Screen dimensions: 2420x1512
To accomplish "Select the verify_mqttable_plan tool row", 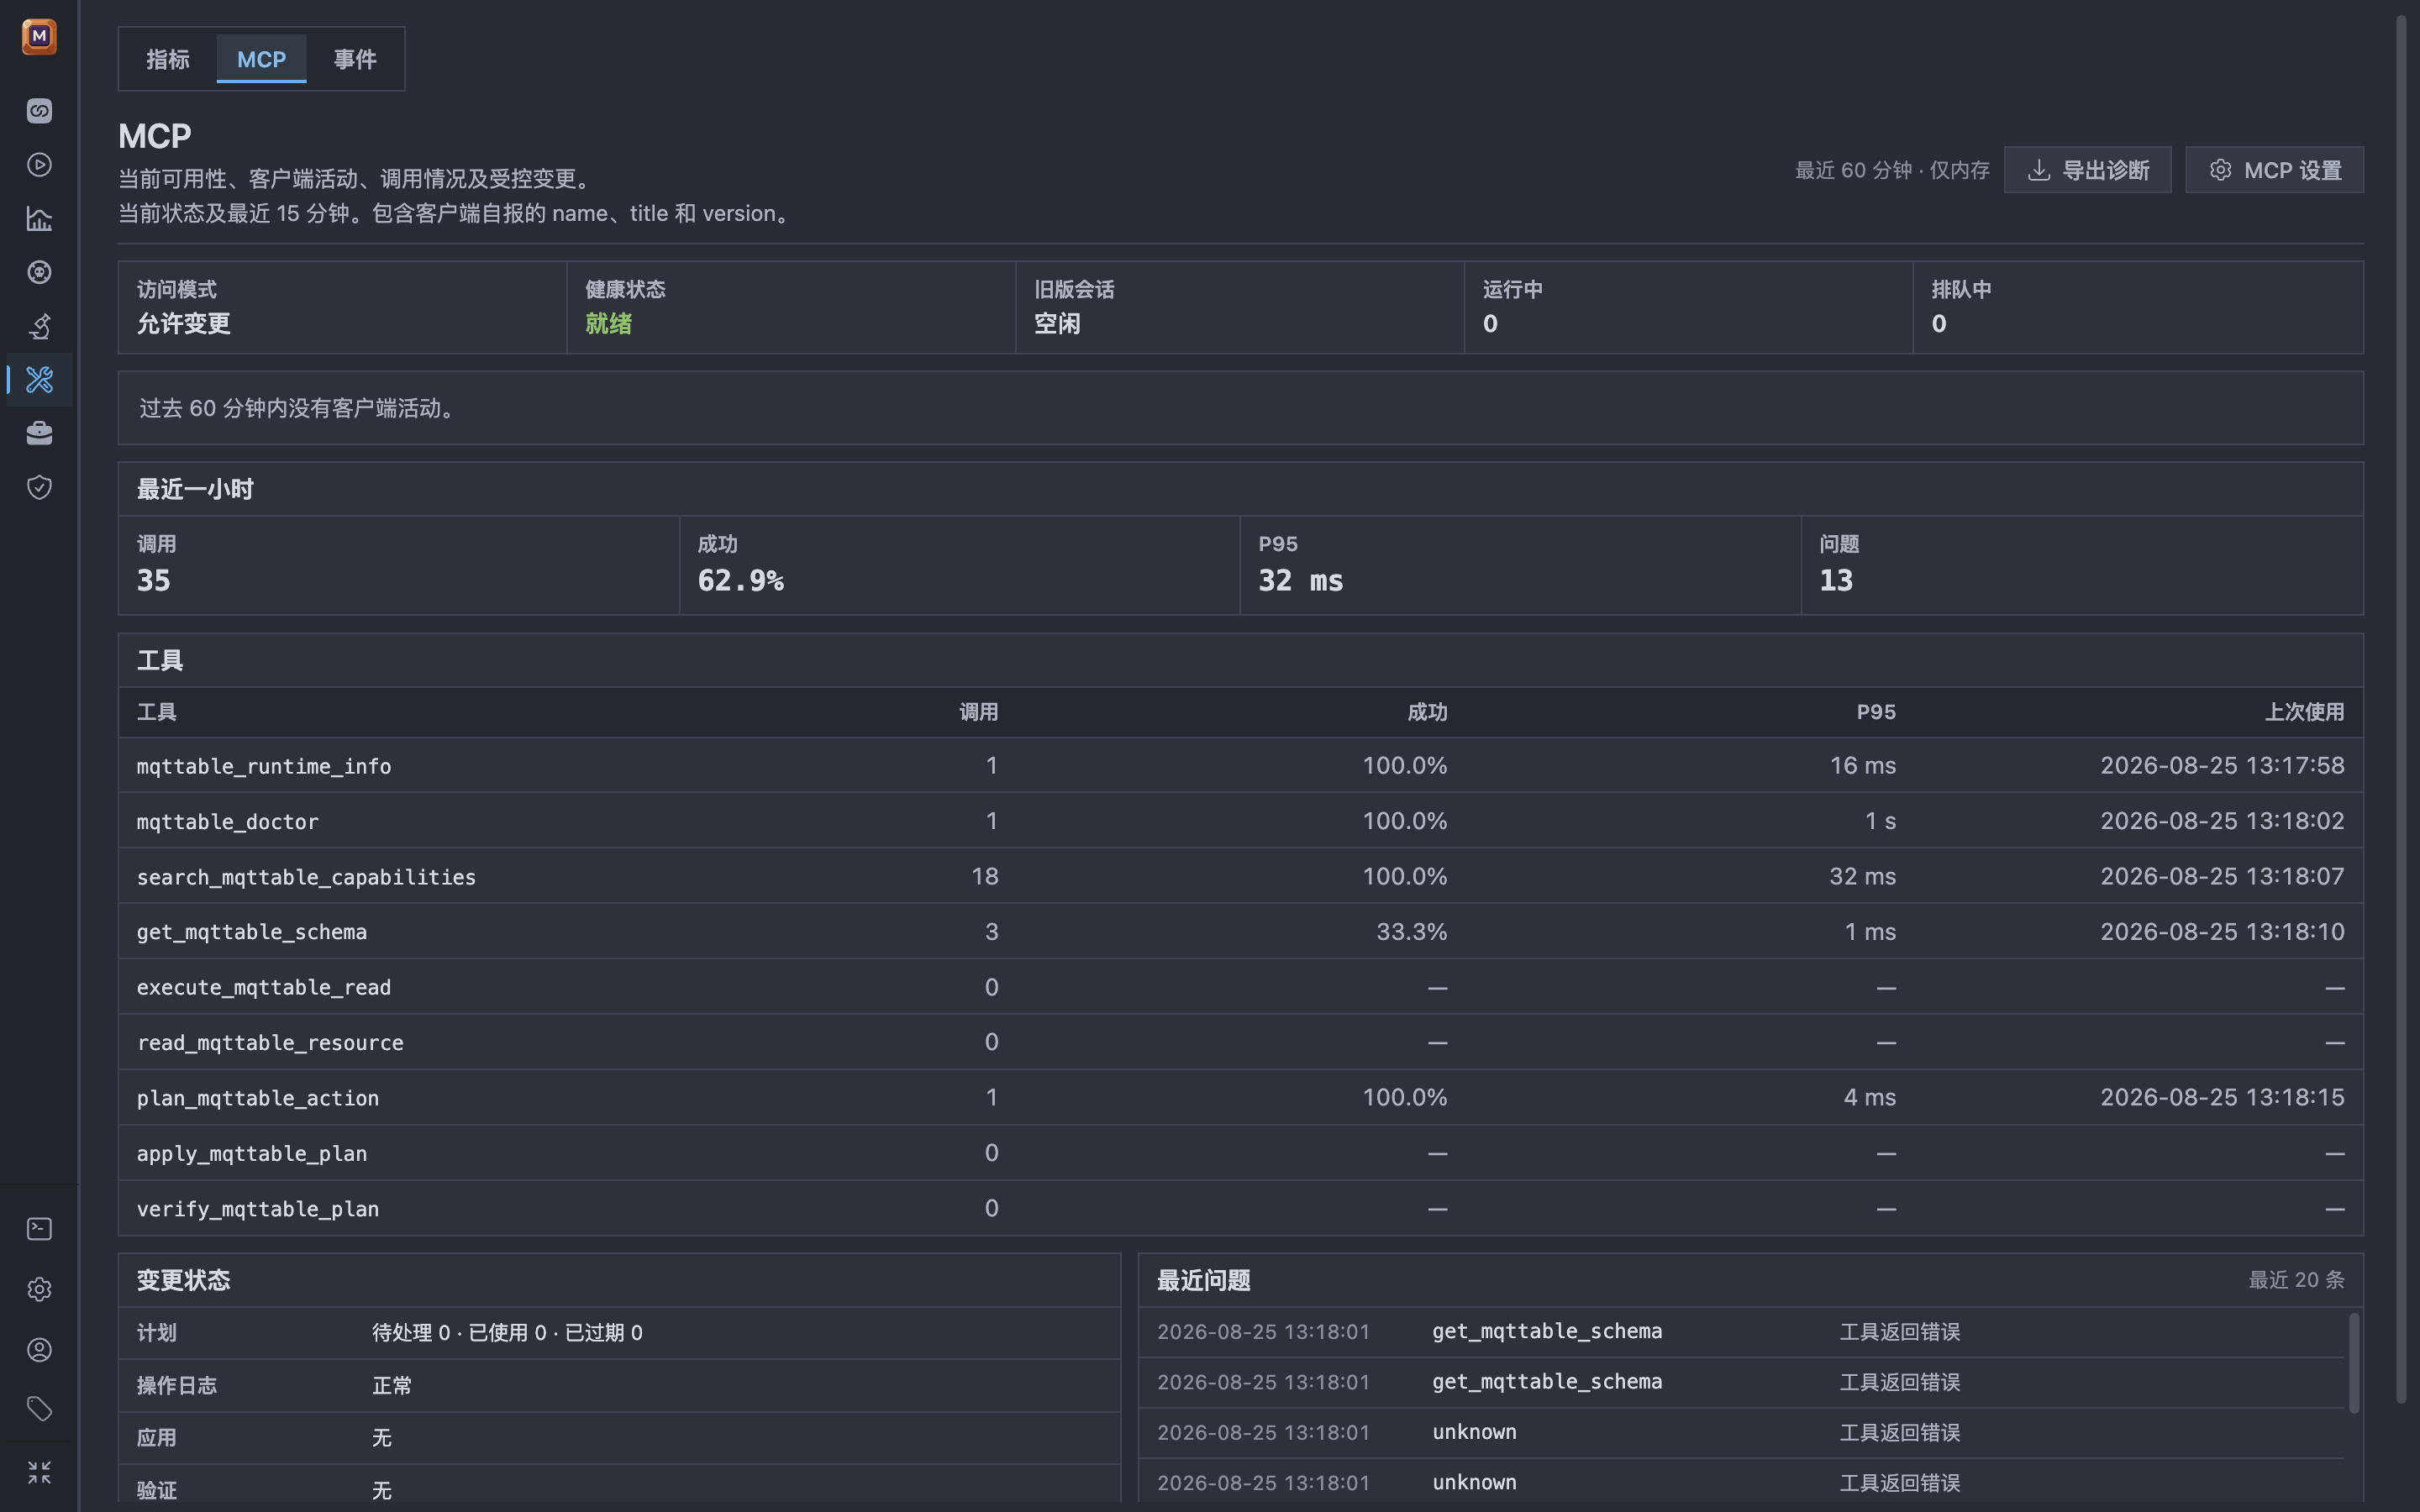I will tap(1241, 1209).
